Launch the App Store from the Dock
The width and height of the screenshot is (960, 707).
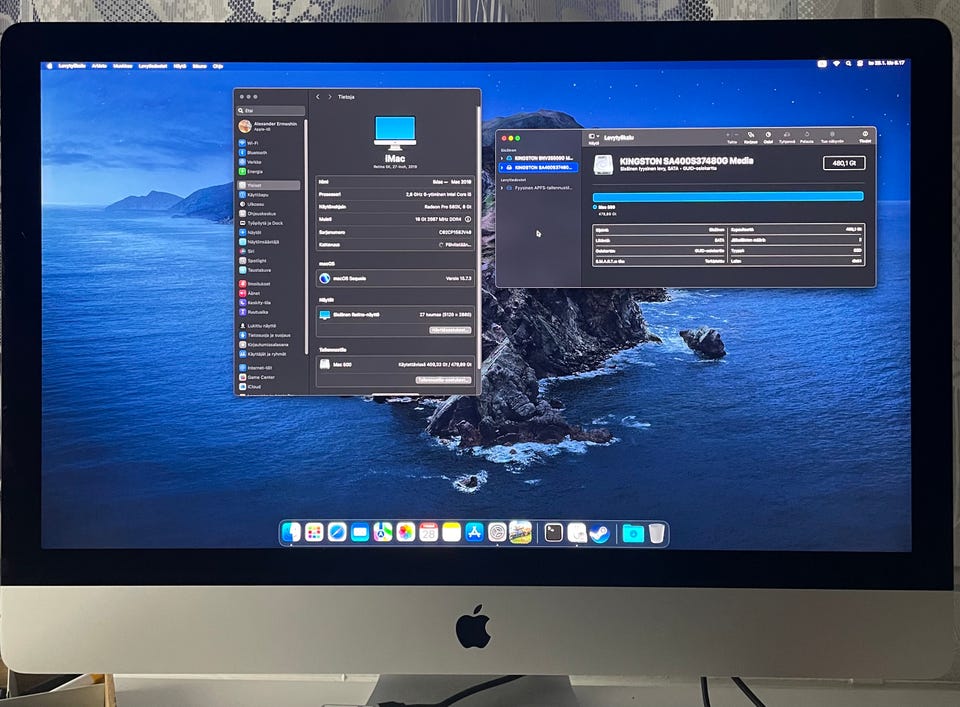coord(474,533)
